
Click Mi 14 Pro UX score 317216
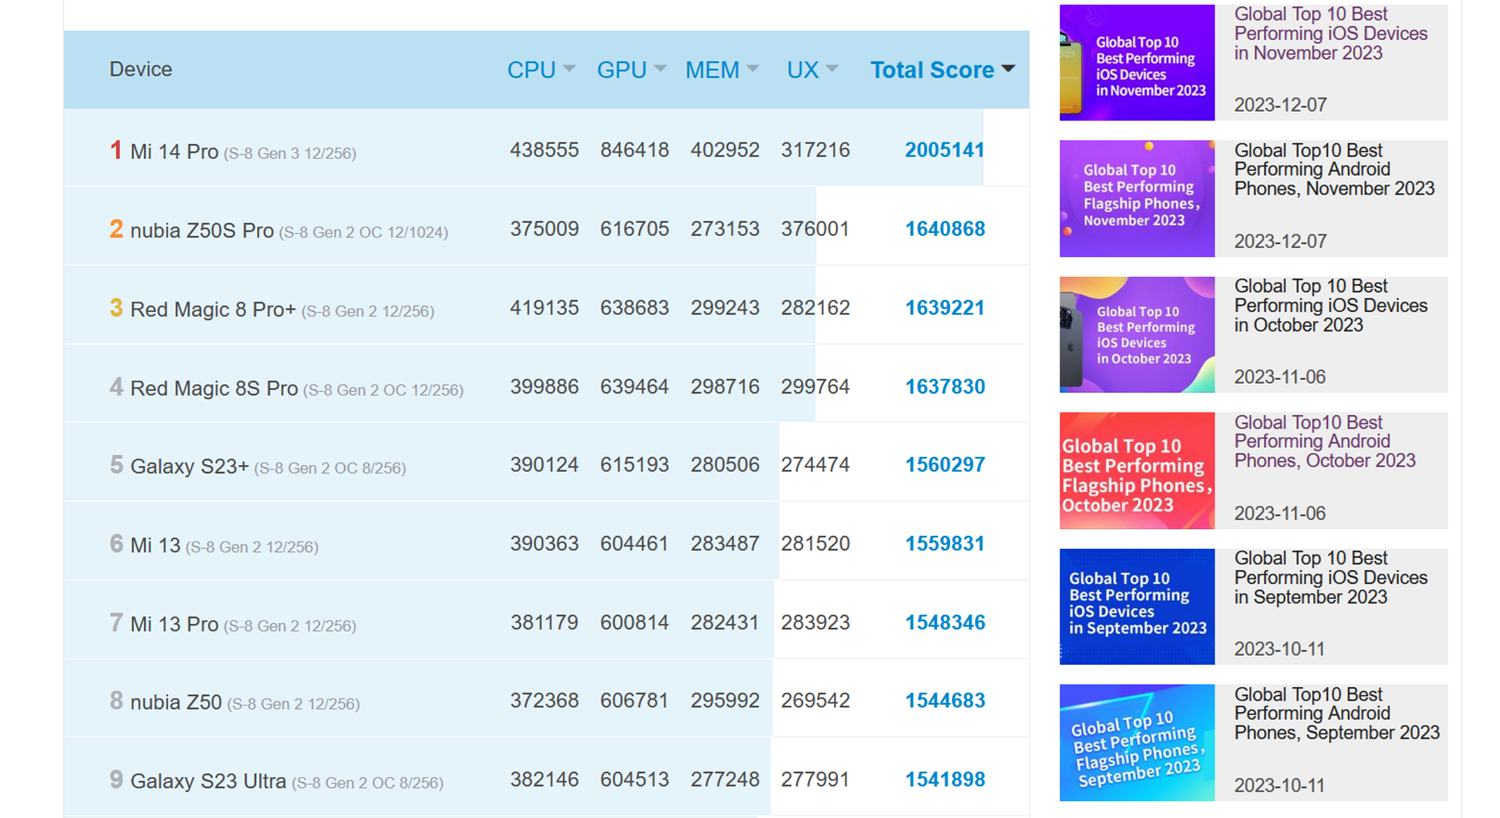pyautogui.click(x=815, y=150)
